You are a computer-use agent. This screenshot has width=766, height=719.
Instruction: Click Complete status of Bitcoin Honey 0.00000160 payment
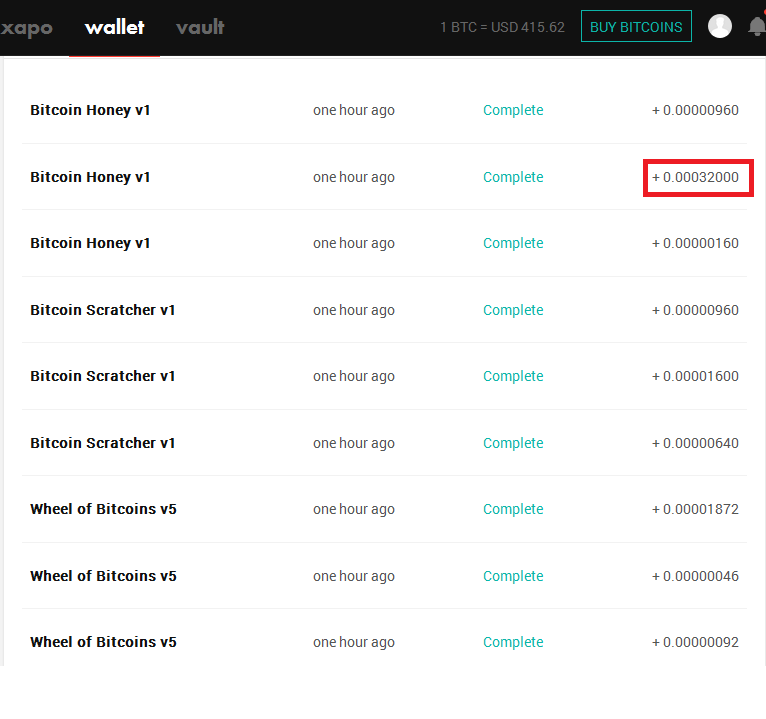513,243
